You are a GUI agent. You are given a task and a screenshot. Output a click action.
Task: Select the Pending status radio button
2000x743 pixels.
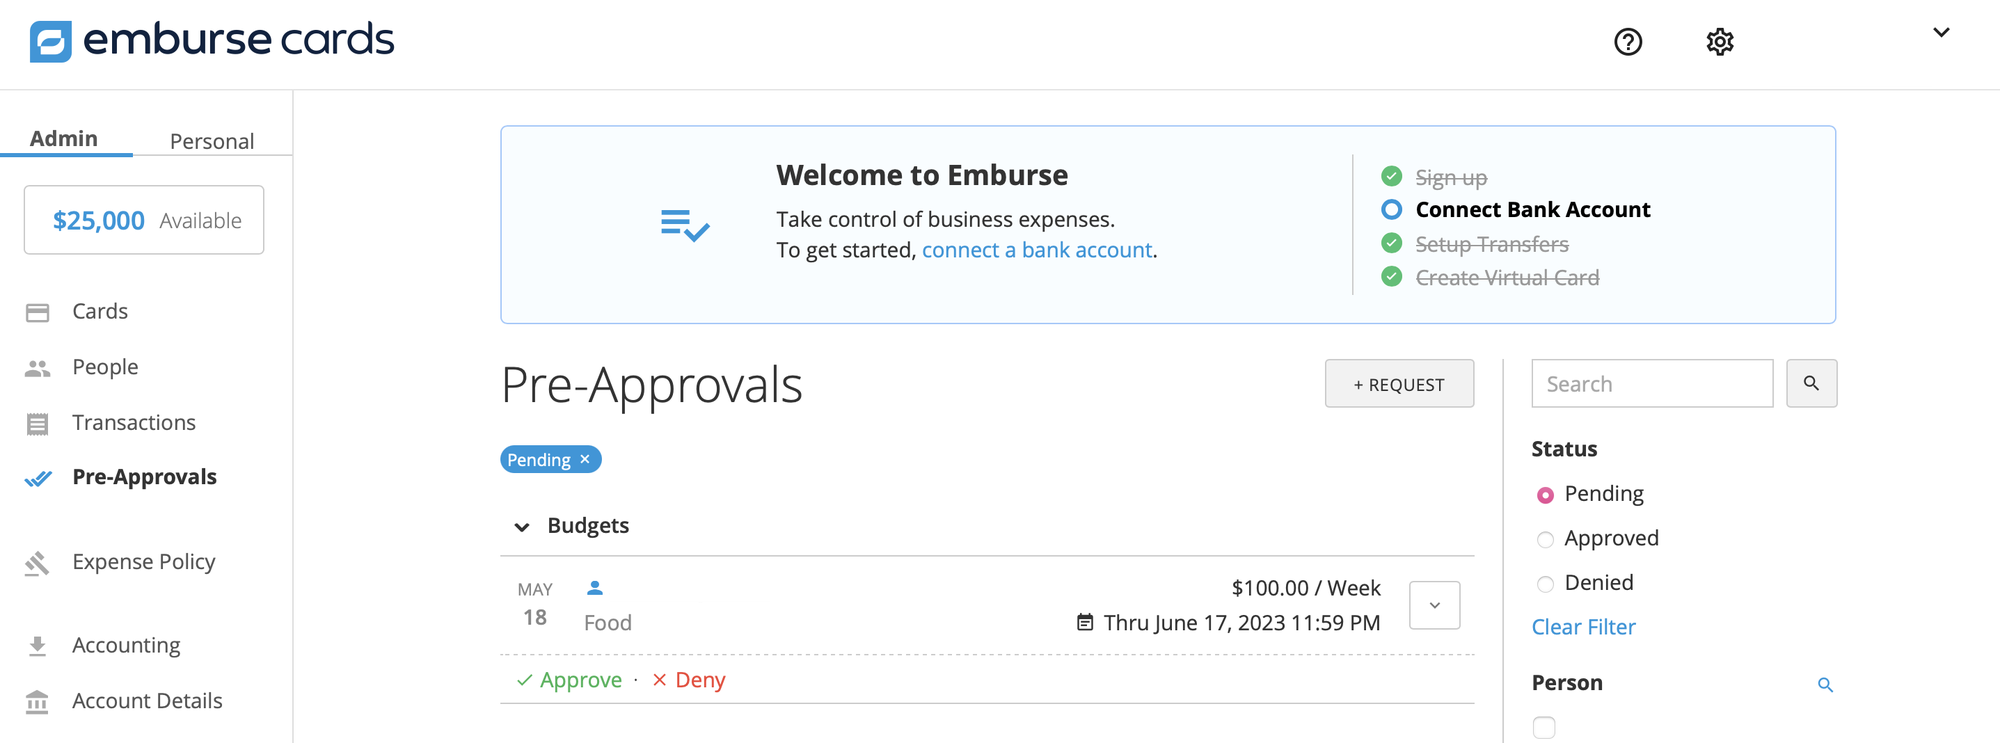coord(1546,494)
